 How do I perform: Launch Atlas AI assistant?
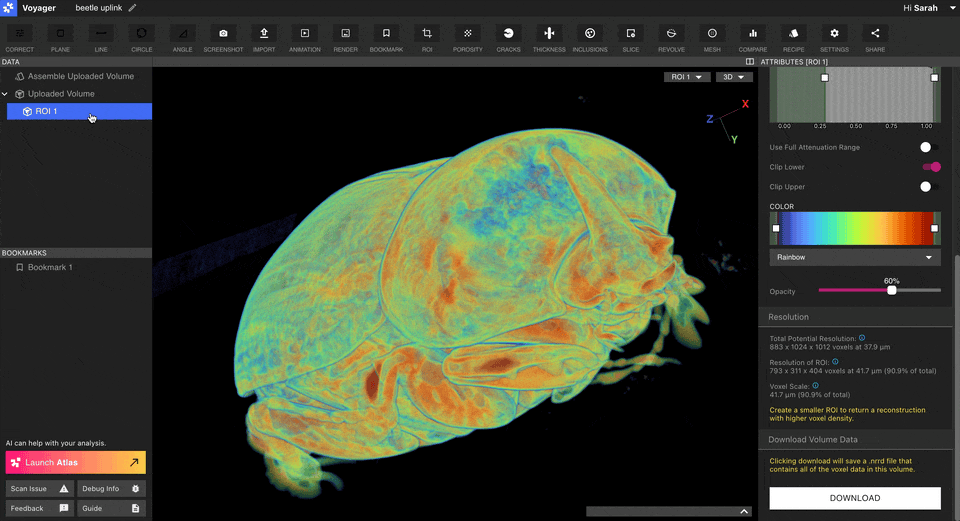[x=76, y=462]
